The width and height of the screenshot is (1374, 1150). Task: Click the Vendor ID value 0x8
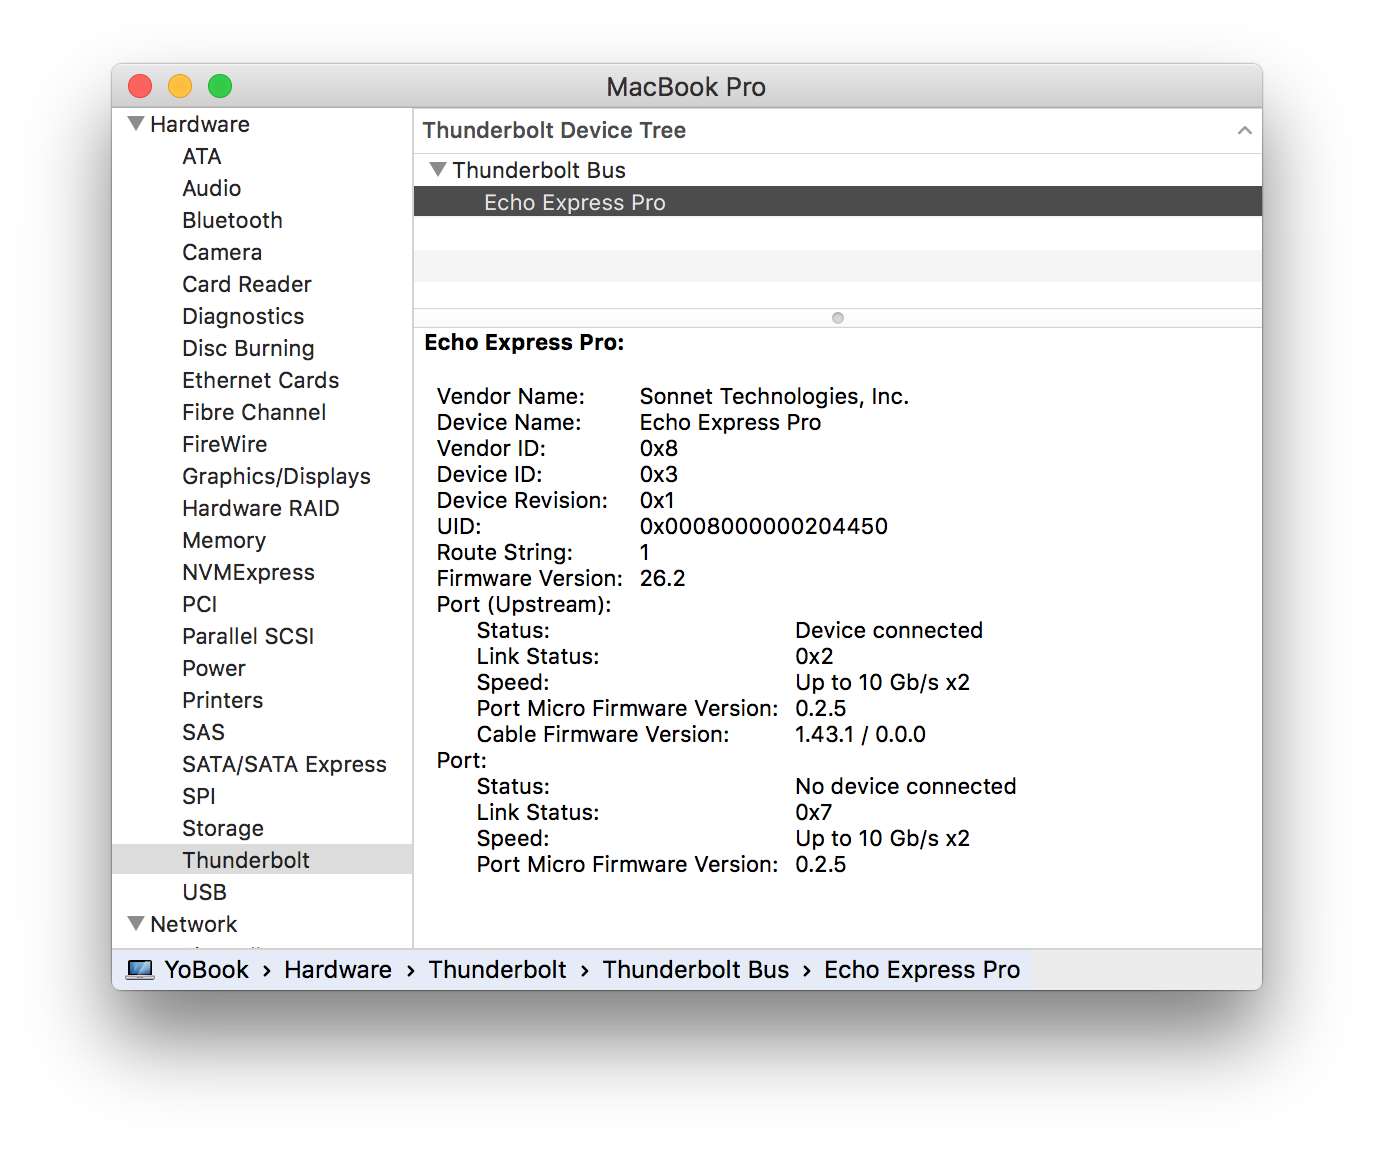pyautogui.click(x=659, y=448)
